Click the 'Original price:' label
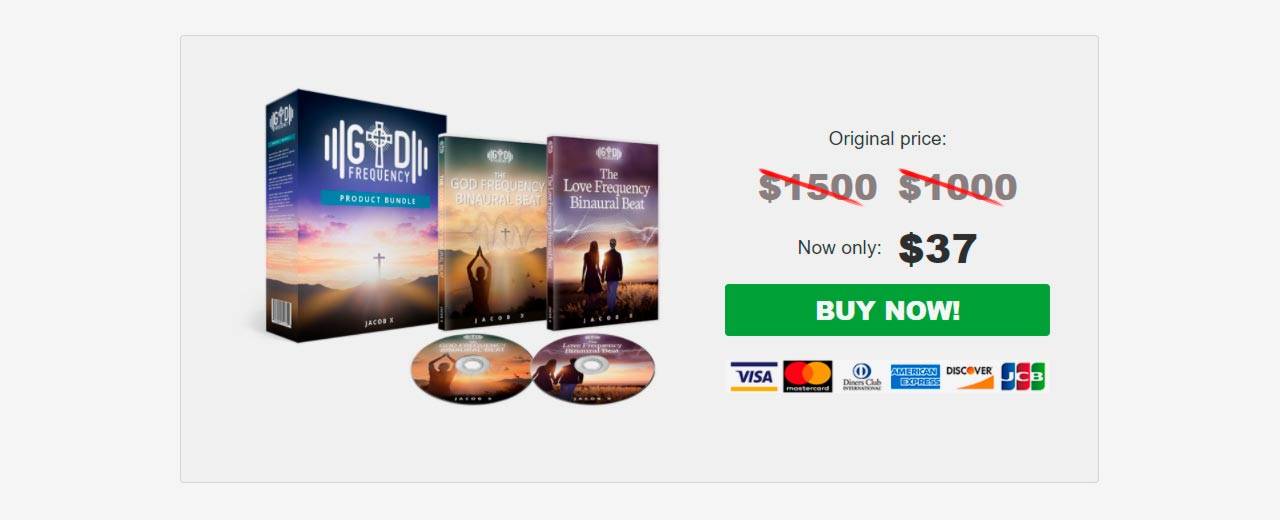The height and width of the screenshot is (520, 1280). (x=887, y=139)
